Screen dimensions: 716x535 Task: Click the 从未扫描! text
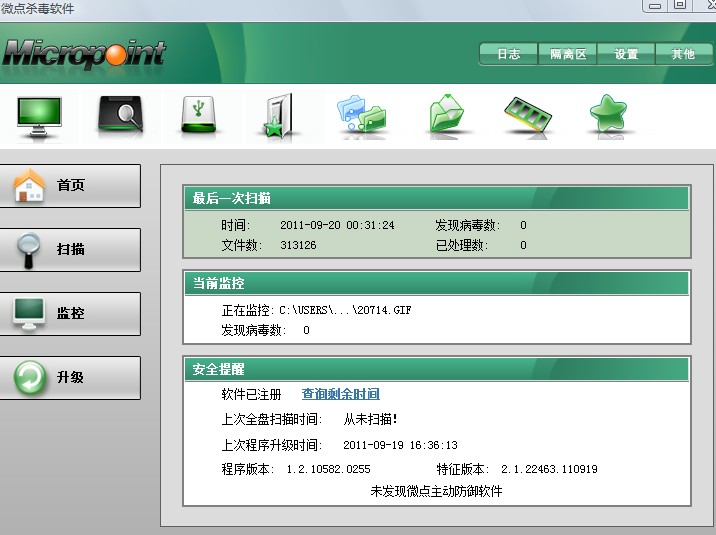[370, 419]
